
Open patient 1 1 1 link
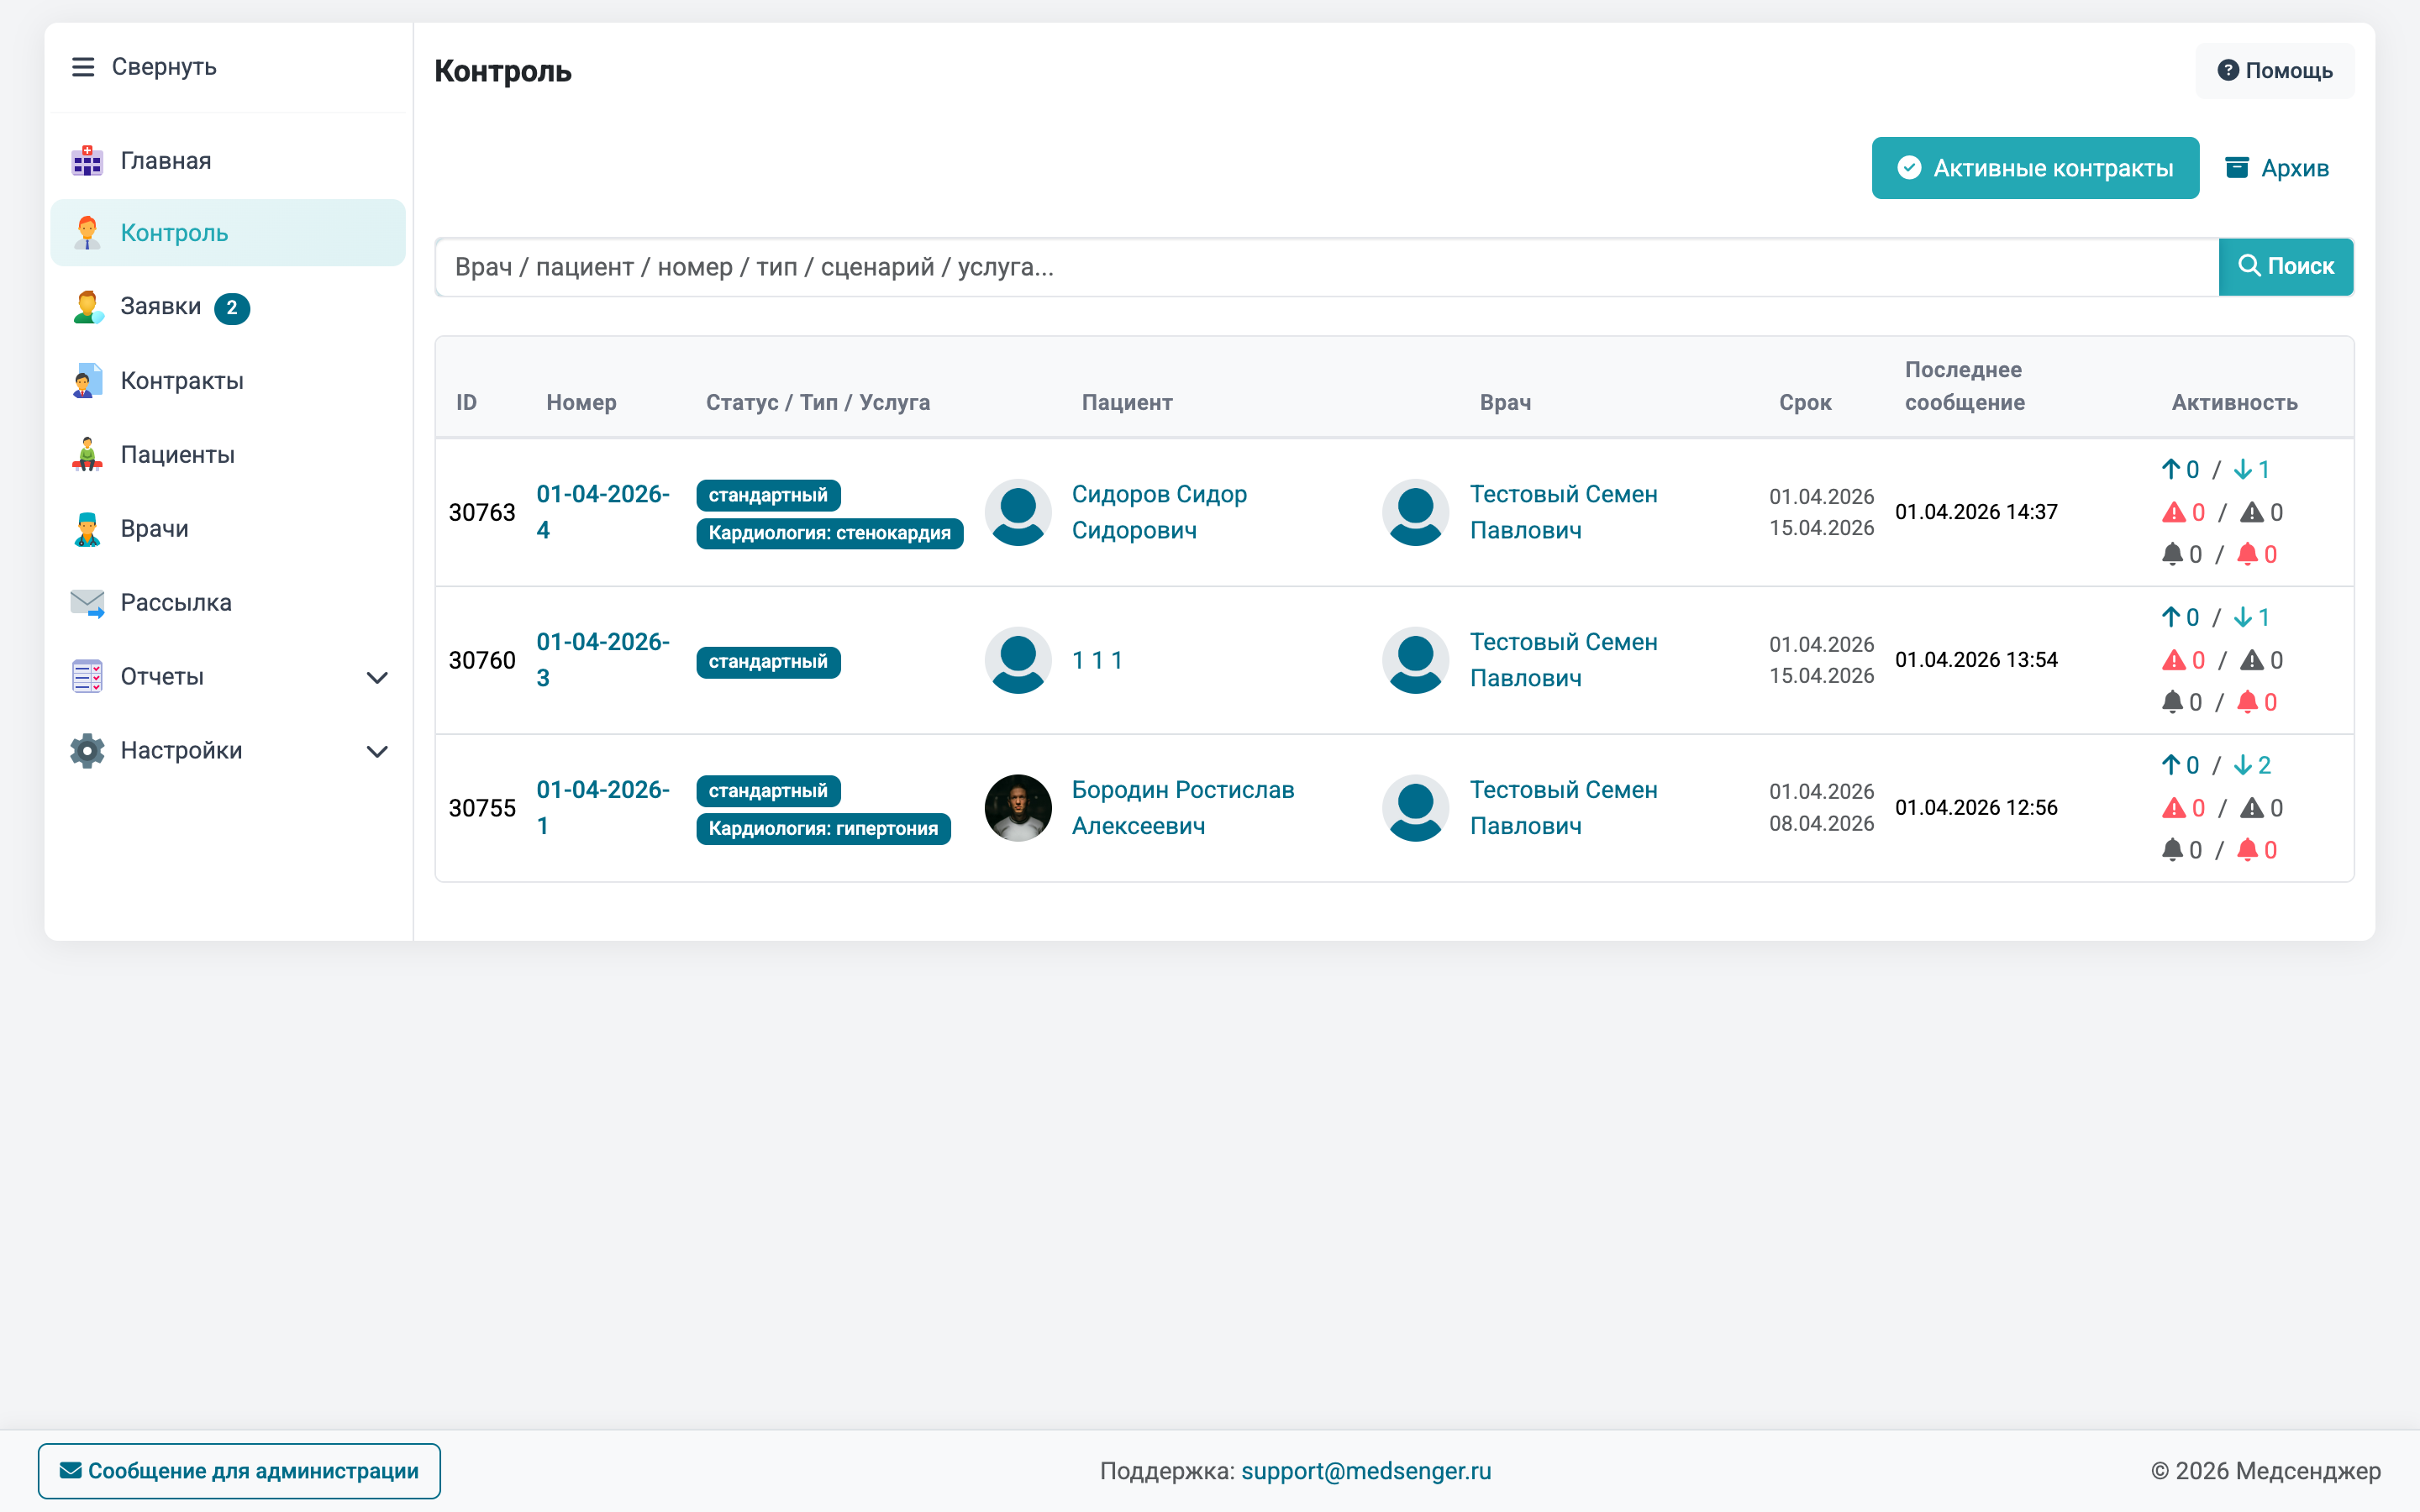click(x=1097, y=661)
